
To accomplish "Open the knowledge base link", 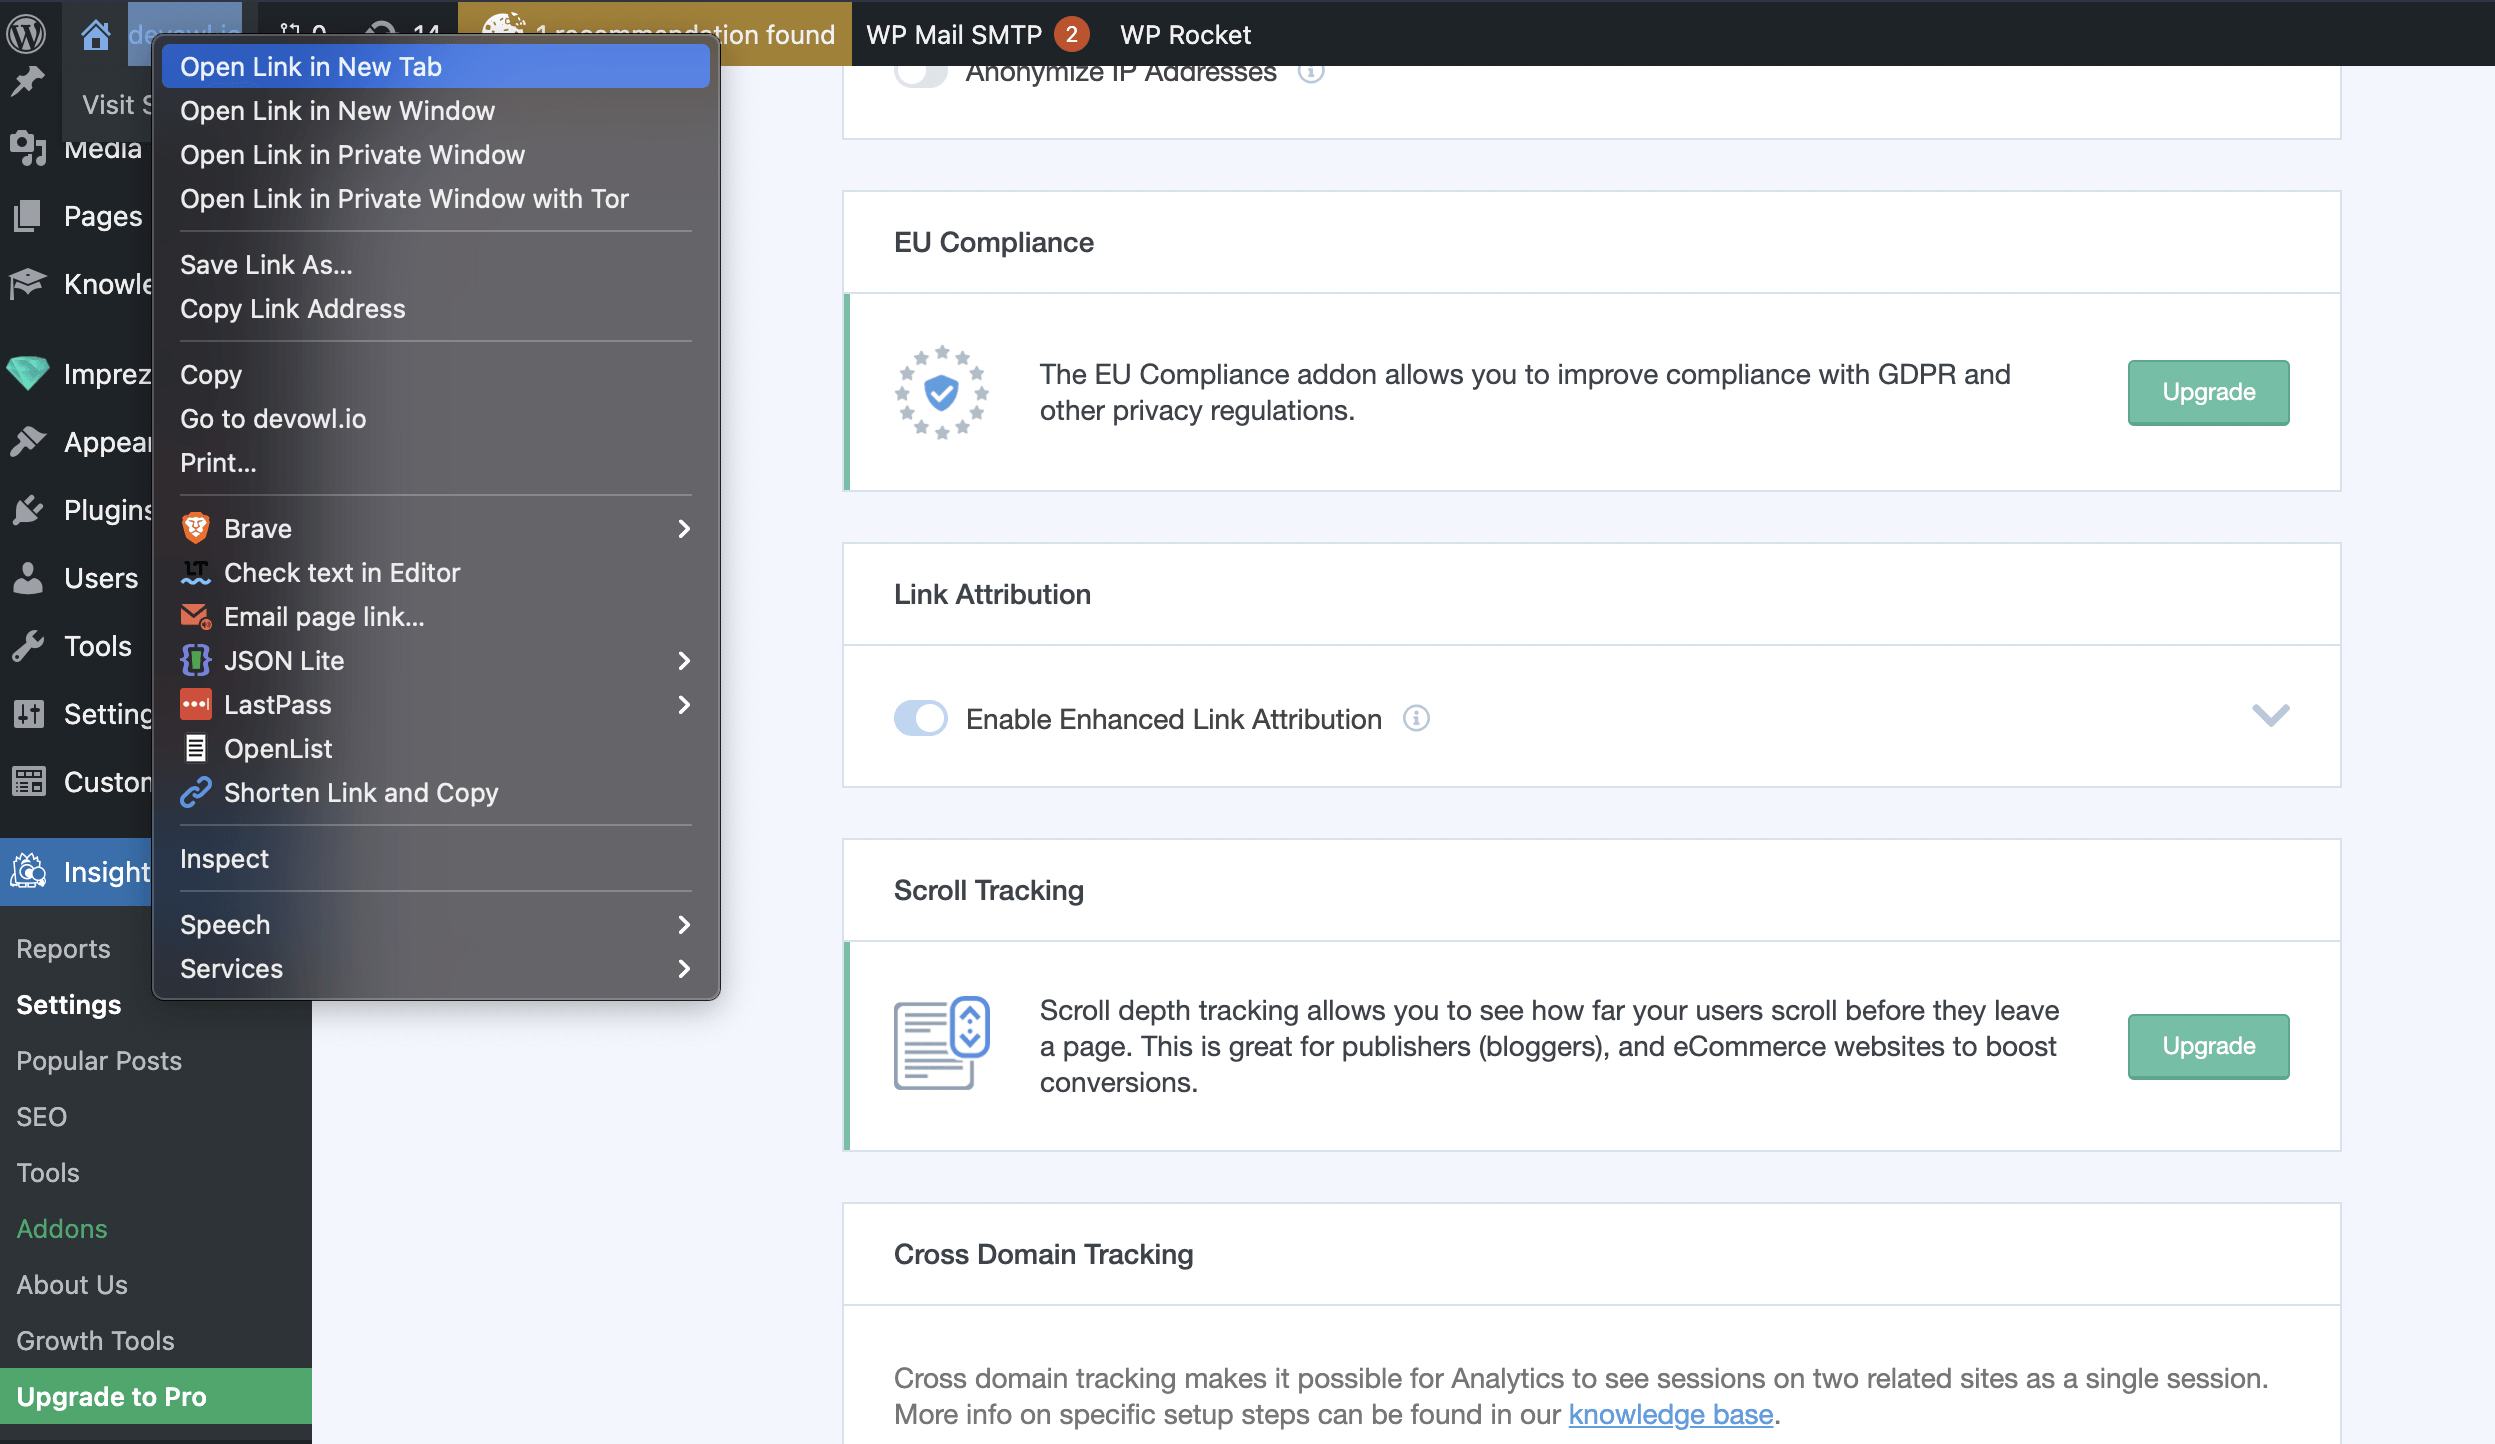I will [x=1670, y=1414].
